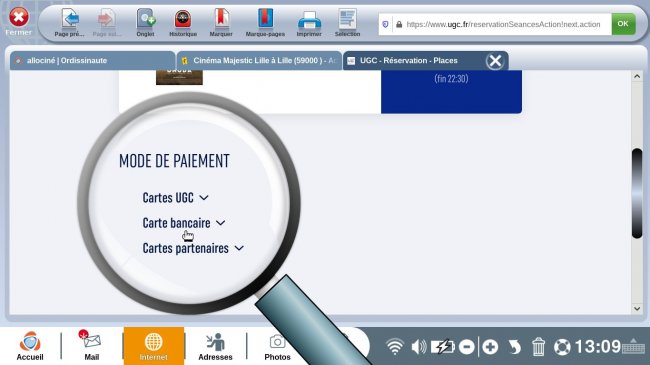Click the red Fermer close button

coord(19,17)
